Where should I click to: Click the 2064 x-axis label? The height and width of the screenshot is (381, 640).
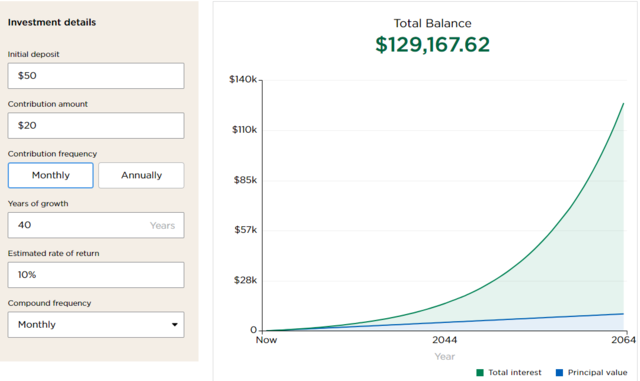[623, 340]
